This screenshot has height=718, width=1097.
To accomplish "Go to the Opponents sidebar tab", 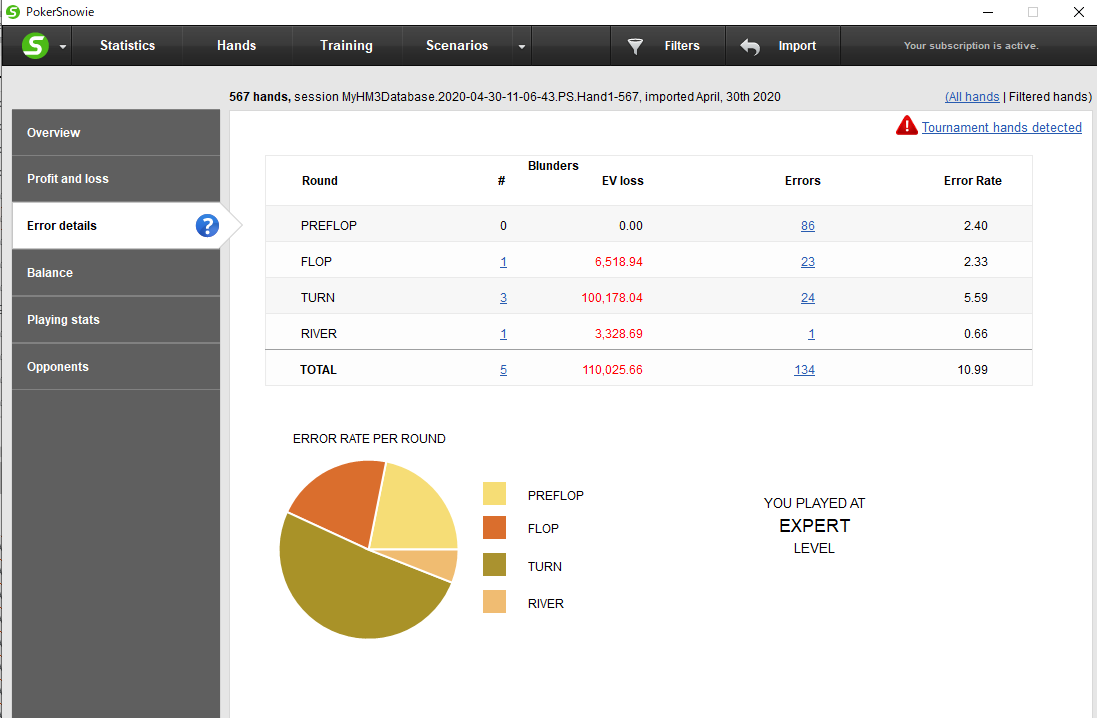I will (x=116, y=367).
